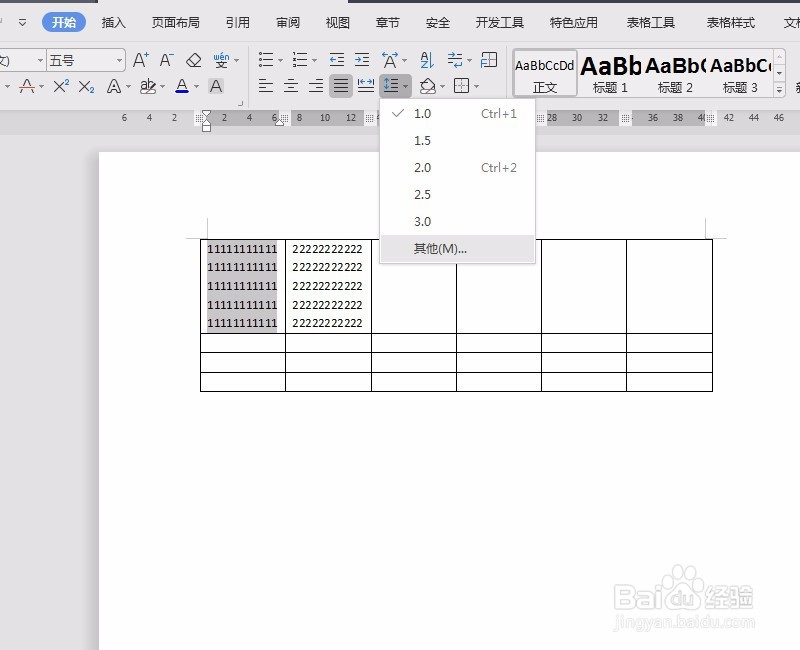Image resolution: width=800 pixels, height=650 pixels.
Task: Open the 审阅 tab
Action: click(x=288, y=22)
